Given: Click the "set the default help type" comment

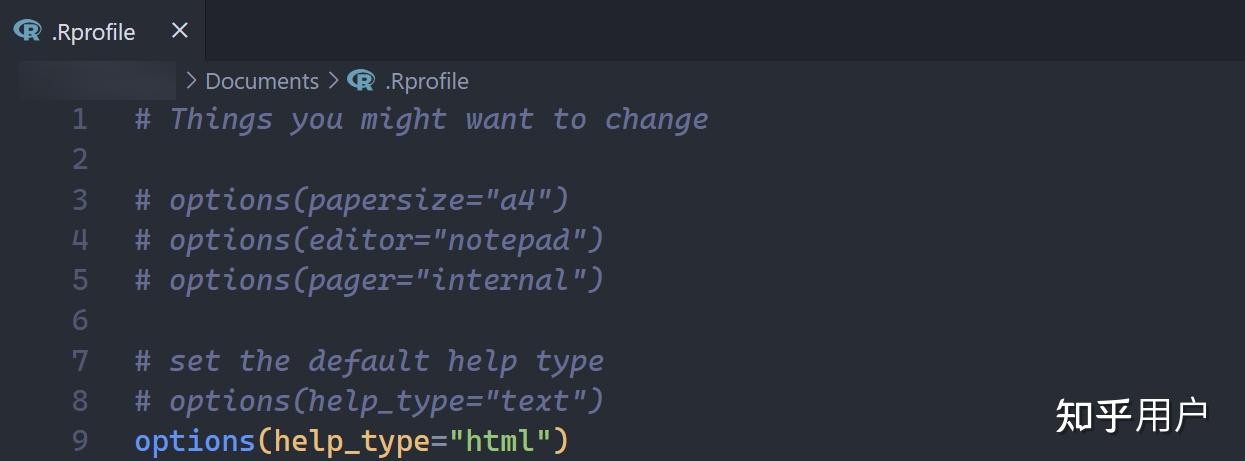Looking at the screenshot, I should point(386,360).
